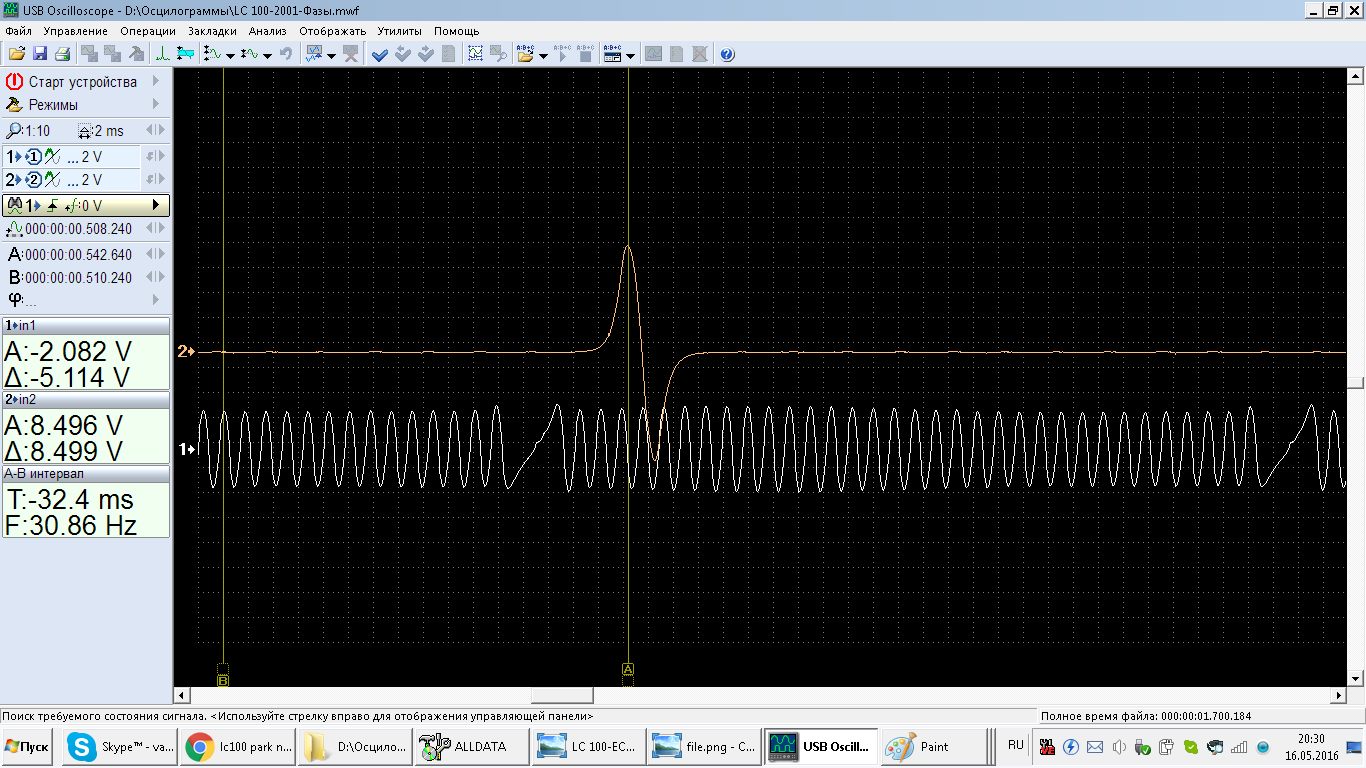Toggle the channel 1 enable icon

[x=34, y=157]
